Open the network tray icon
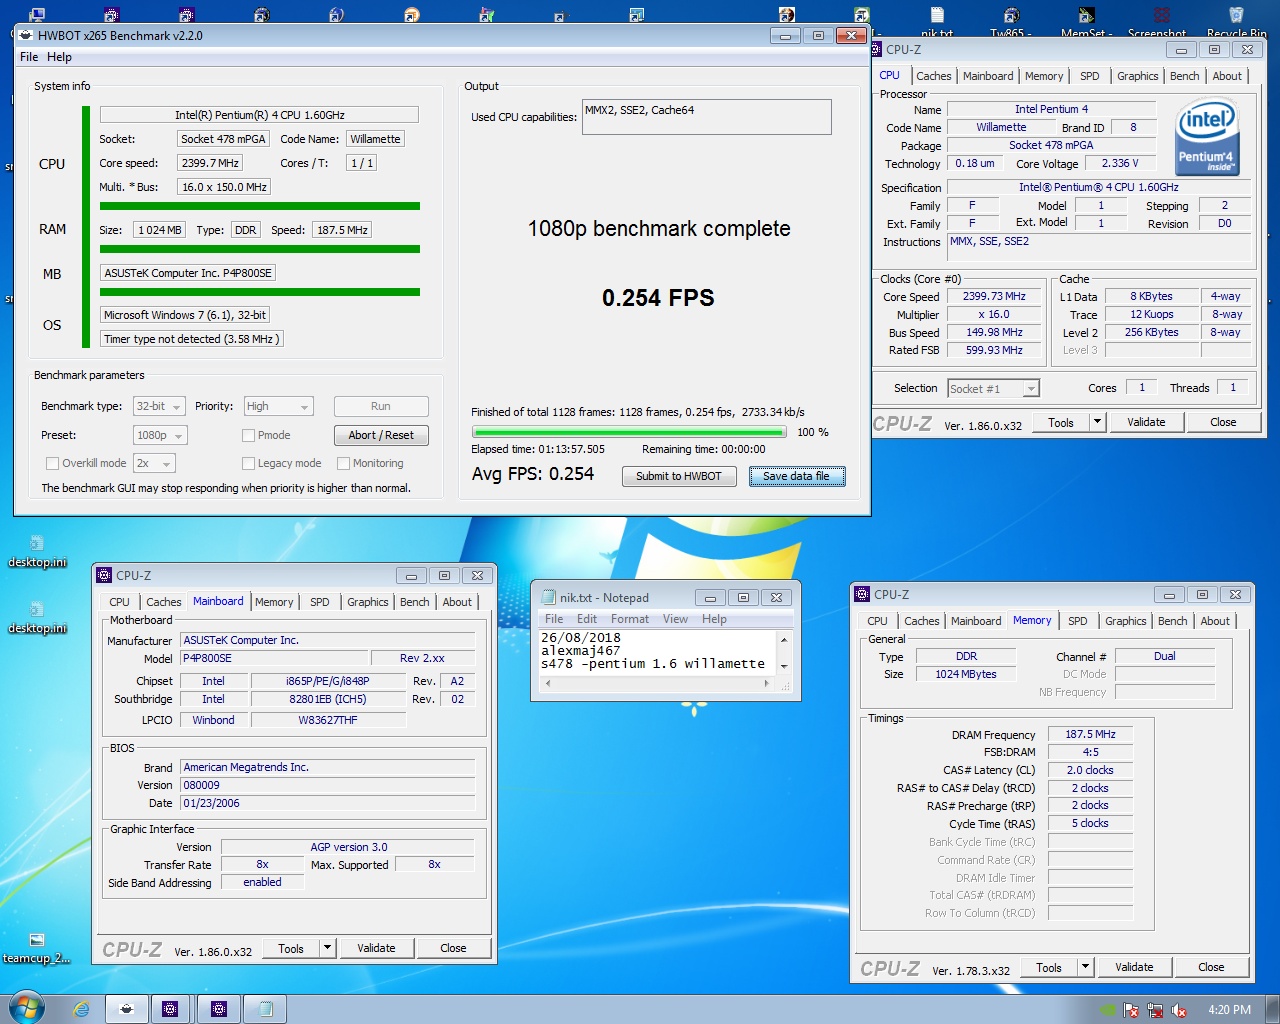The image size is (1280, 1024). 1155,1010
